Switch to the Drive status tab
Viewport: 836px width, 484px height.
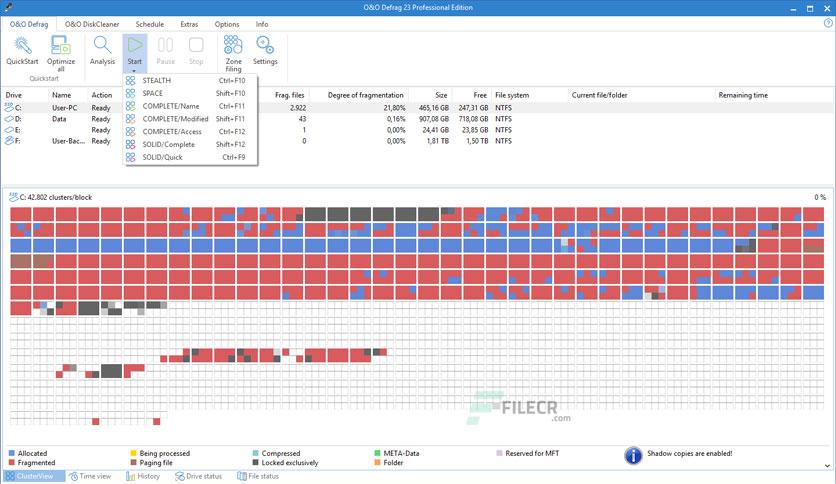(x=198, y=476)
